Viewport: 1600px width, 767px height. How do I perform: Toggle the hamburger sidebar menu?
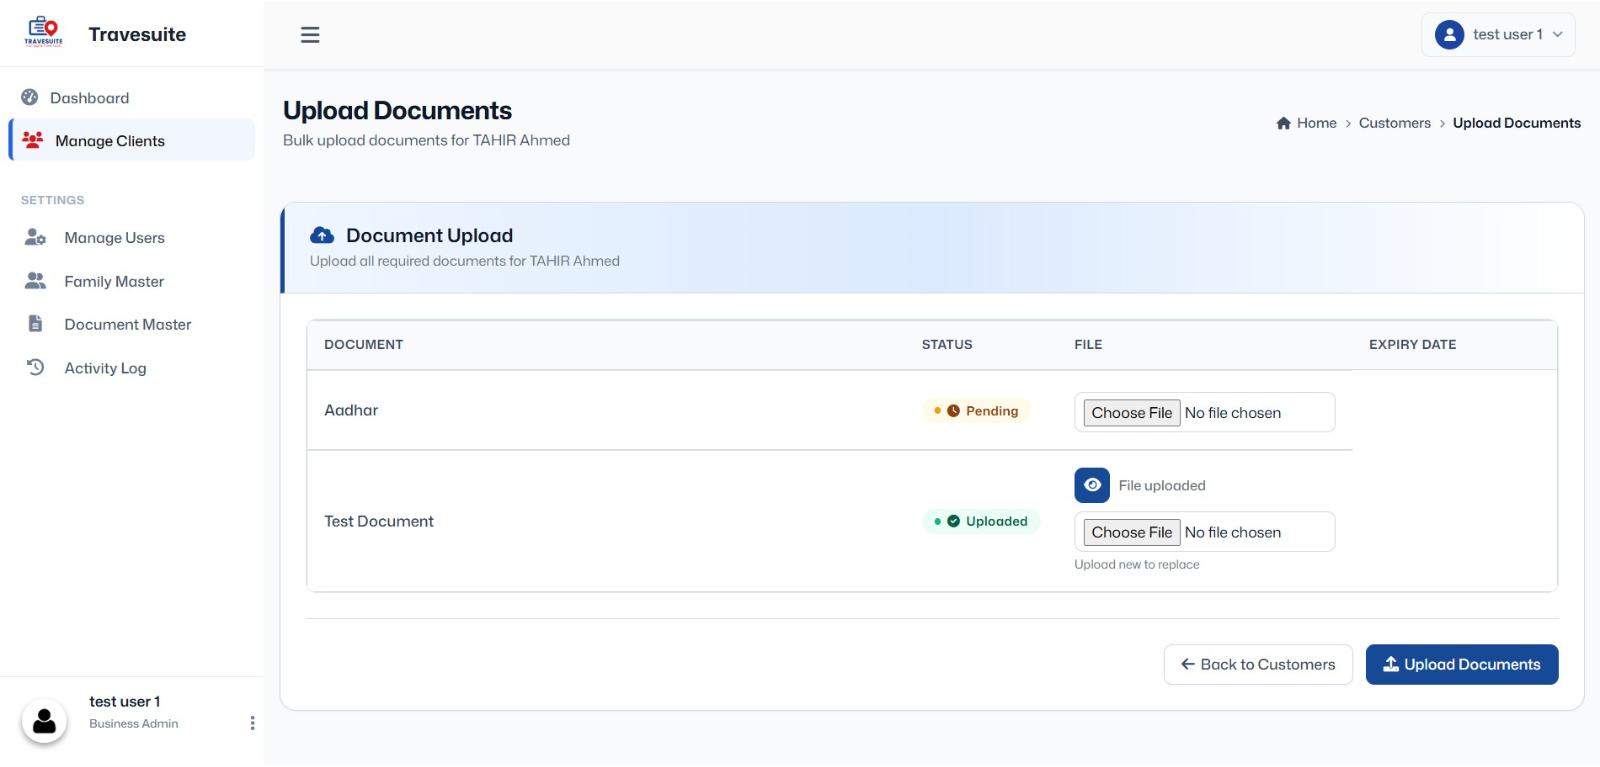[310, 35]
